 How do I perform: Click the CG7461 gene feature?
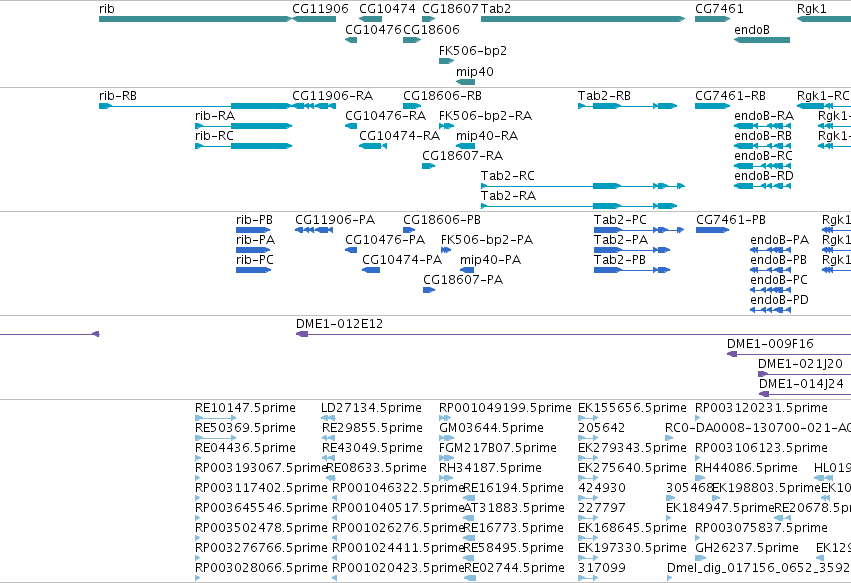(x=713, y=19)
